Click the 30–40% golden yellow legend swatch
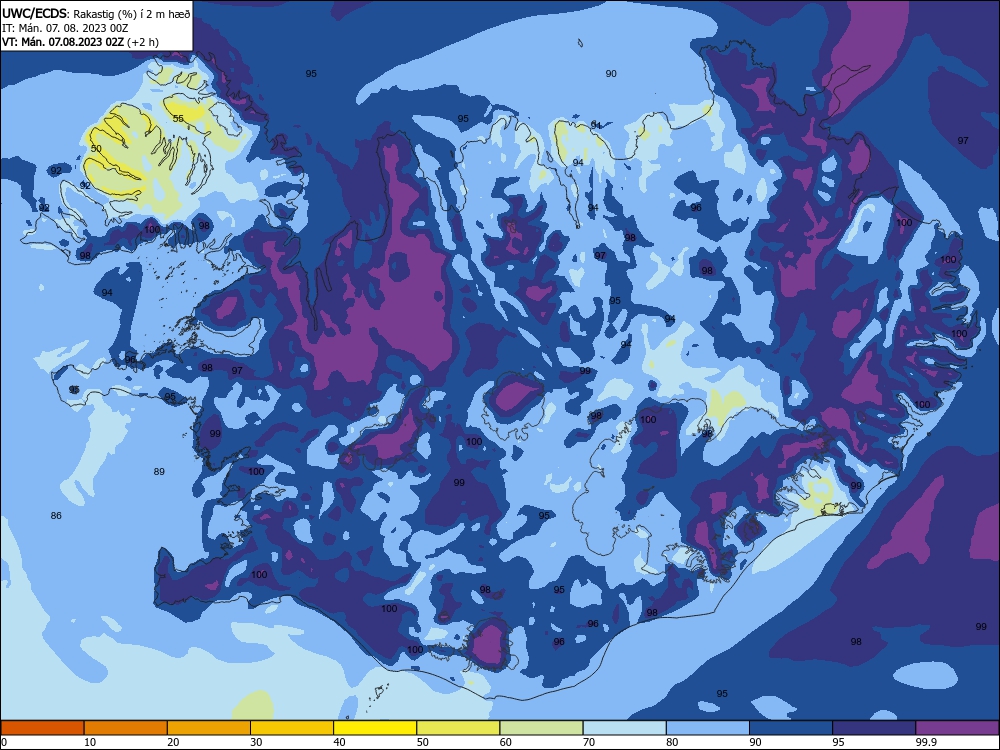The image size is (1000, 750). pyautogui.click(x=292, y=728)
